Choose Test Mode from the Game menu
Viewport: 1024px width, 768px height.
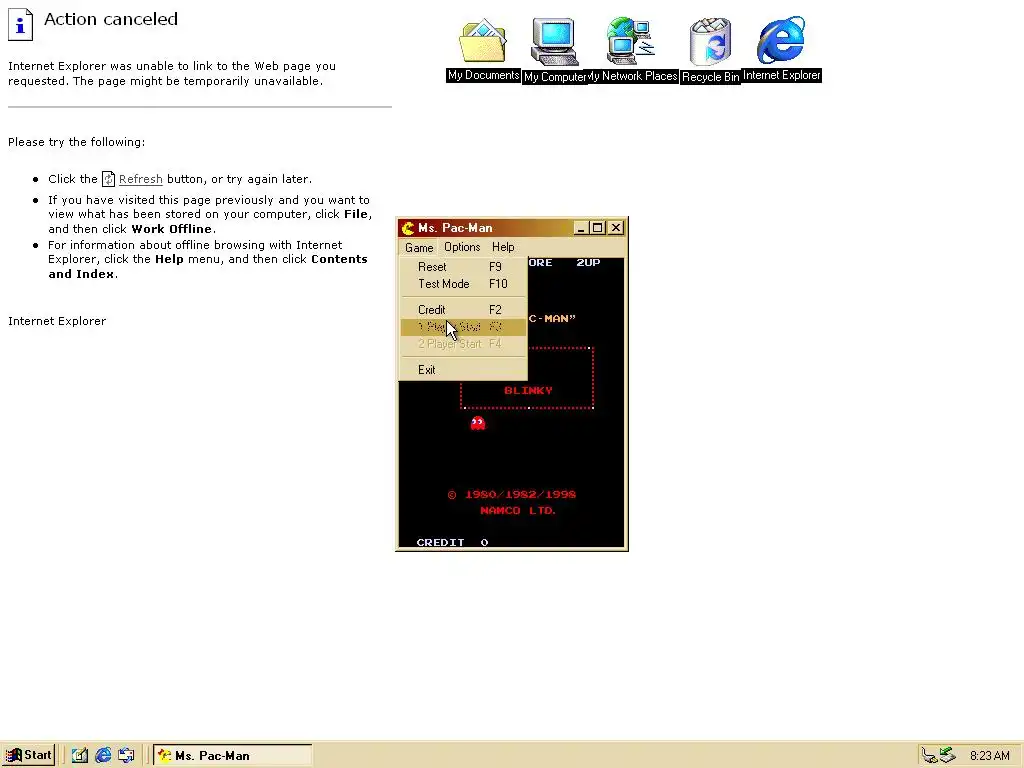click(x=463, y=283)
